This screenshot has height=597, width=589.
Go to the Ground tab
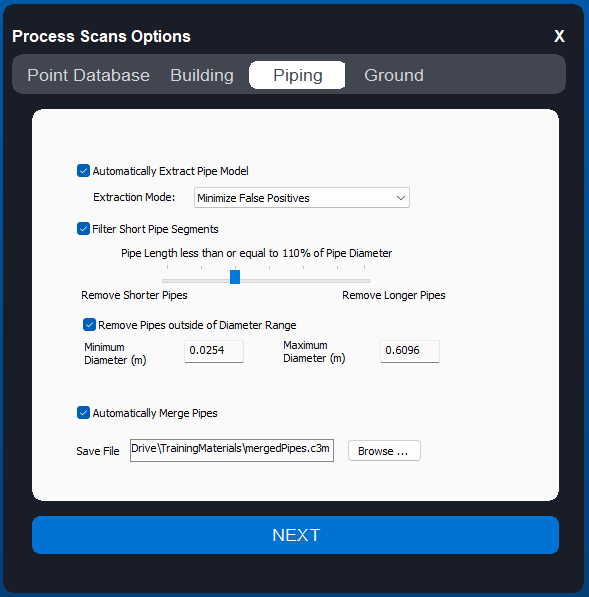pos(394,75)
